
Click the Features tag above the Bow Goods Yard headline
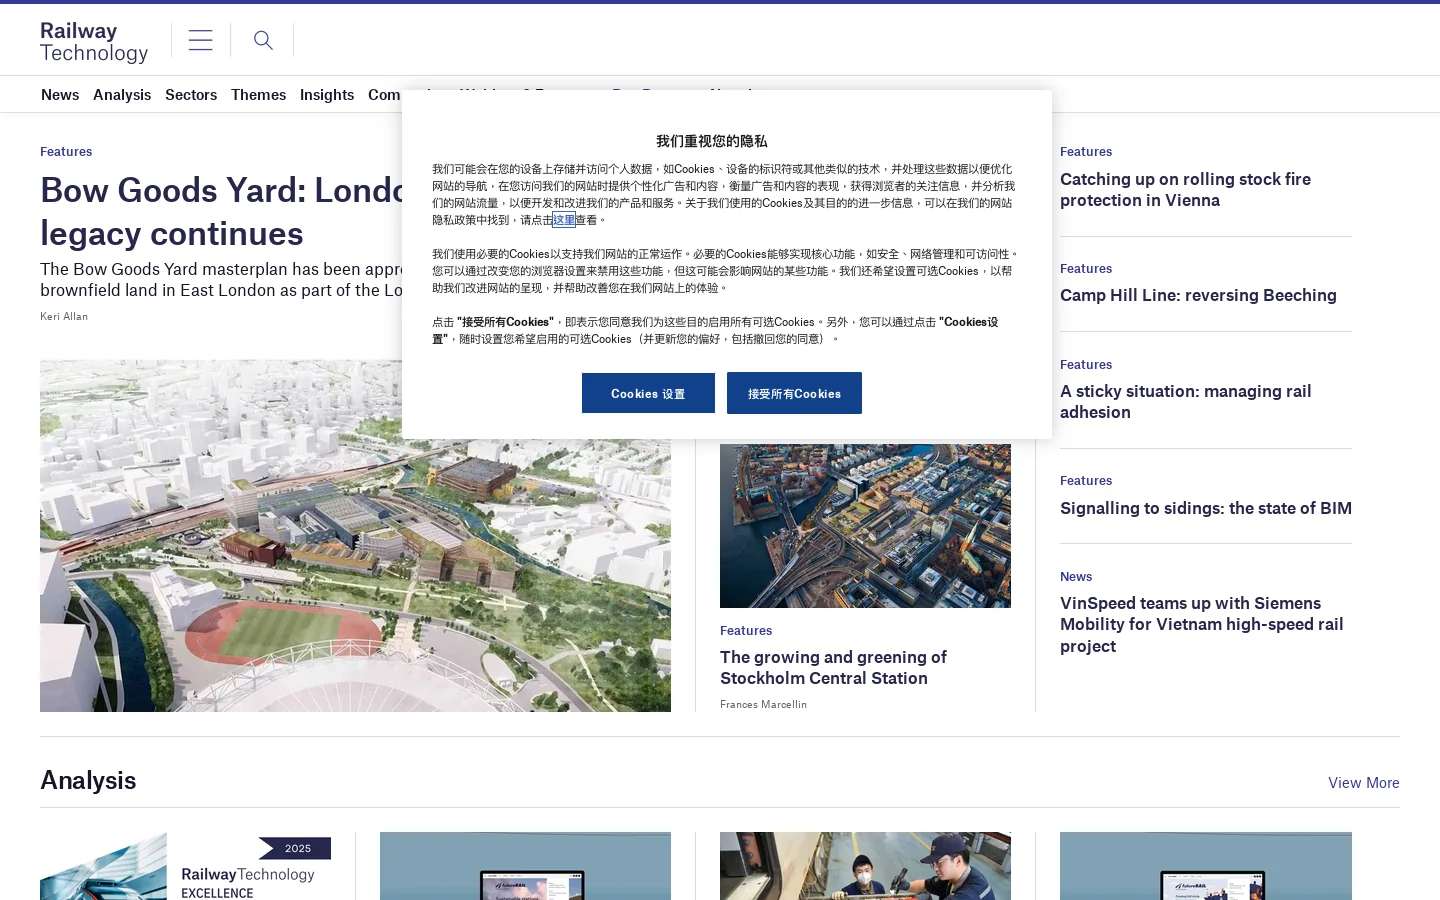pyautogui.click(x=66, y=152)
